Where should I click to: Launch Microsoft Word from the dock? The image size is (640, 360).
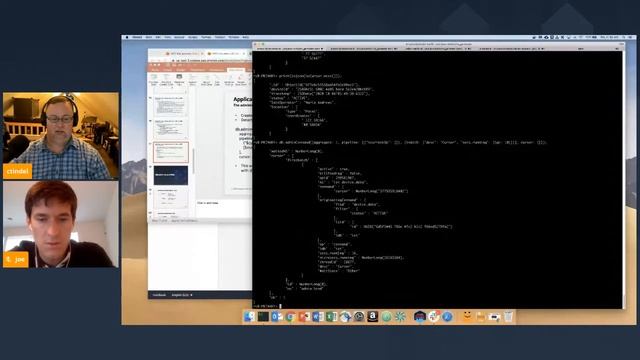click(x=318, y=316)
